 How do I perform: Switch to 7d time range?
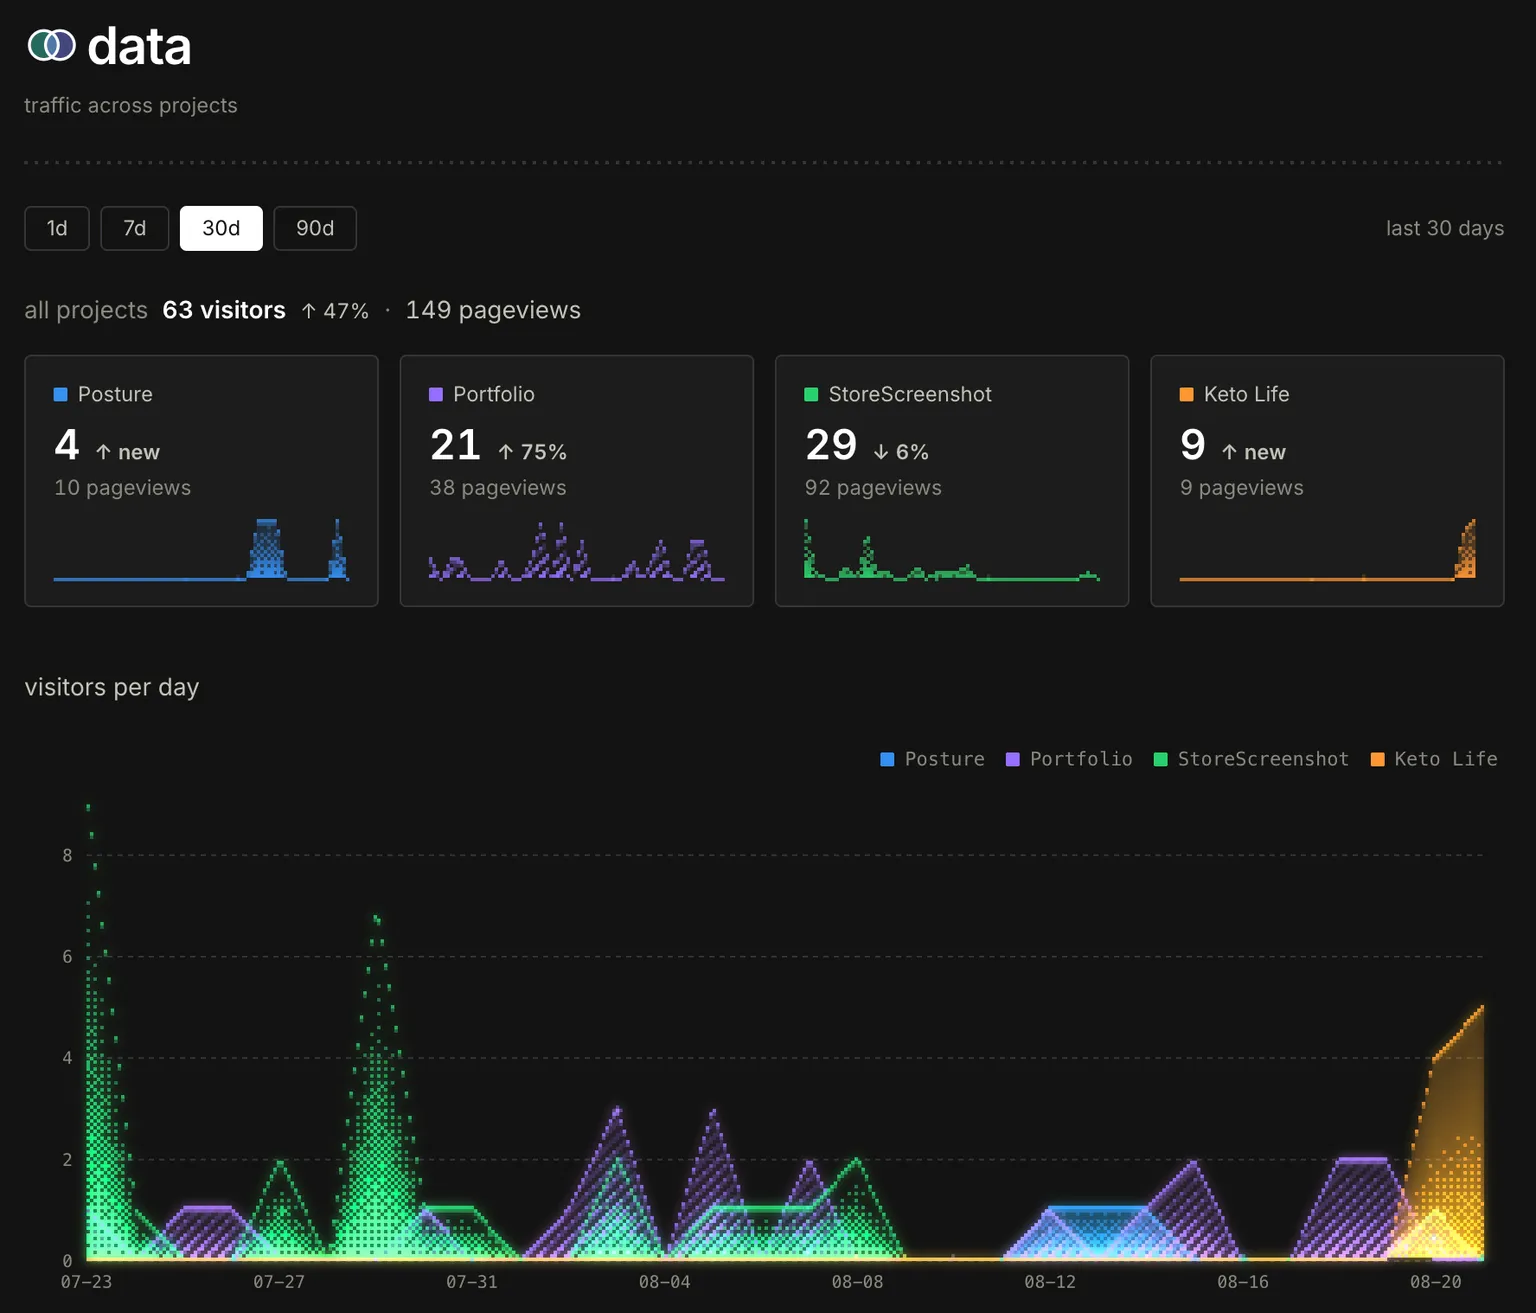point(135,228)
